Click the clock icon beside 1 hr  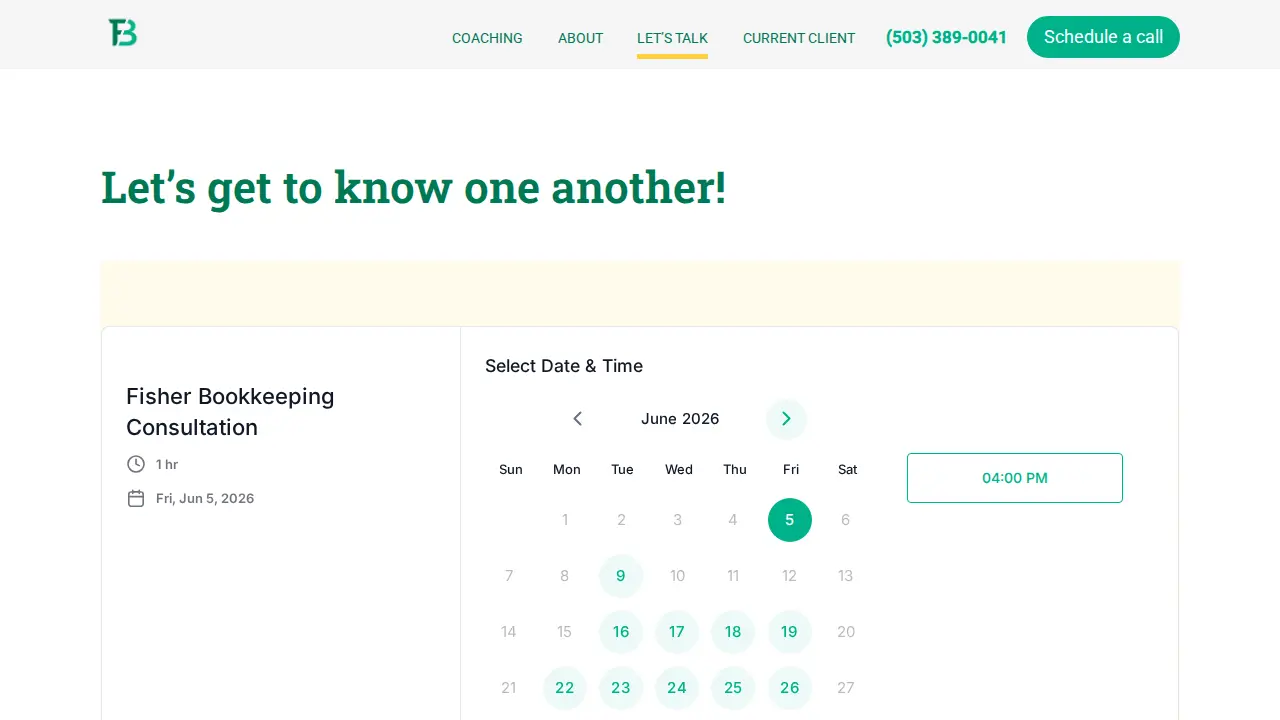point(136,464)
